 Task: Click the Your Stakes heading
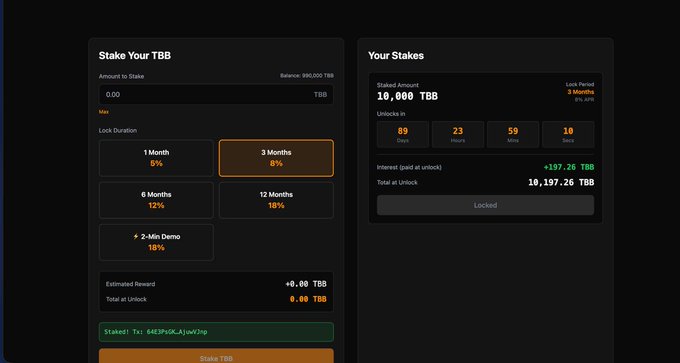pyautogui.click(x=396, y=56)
